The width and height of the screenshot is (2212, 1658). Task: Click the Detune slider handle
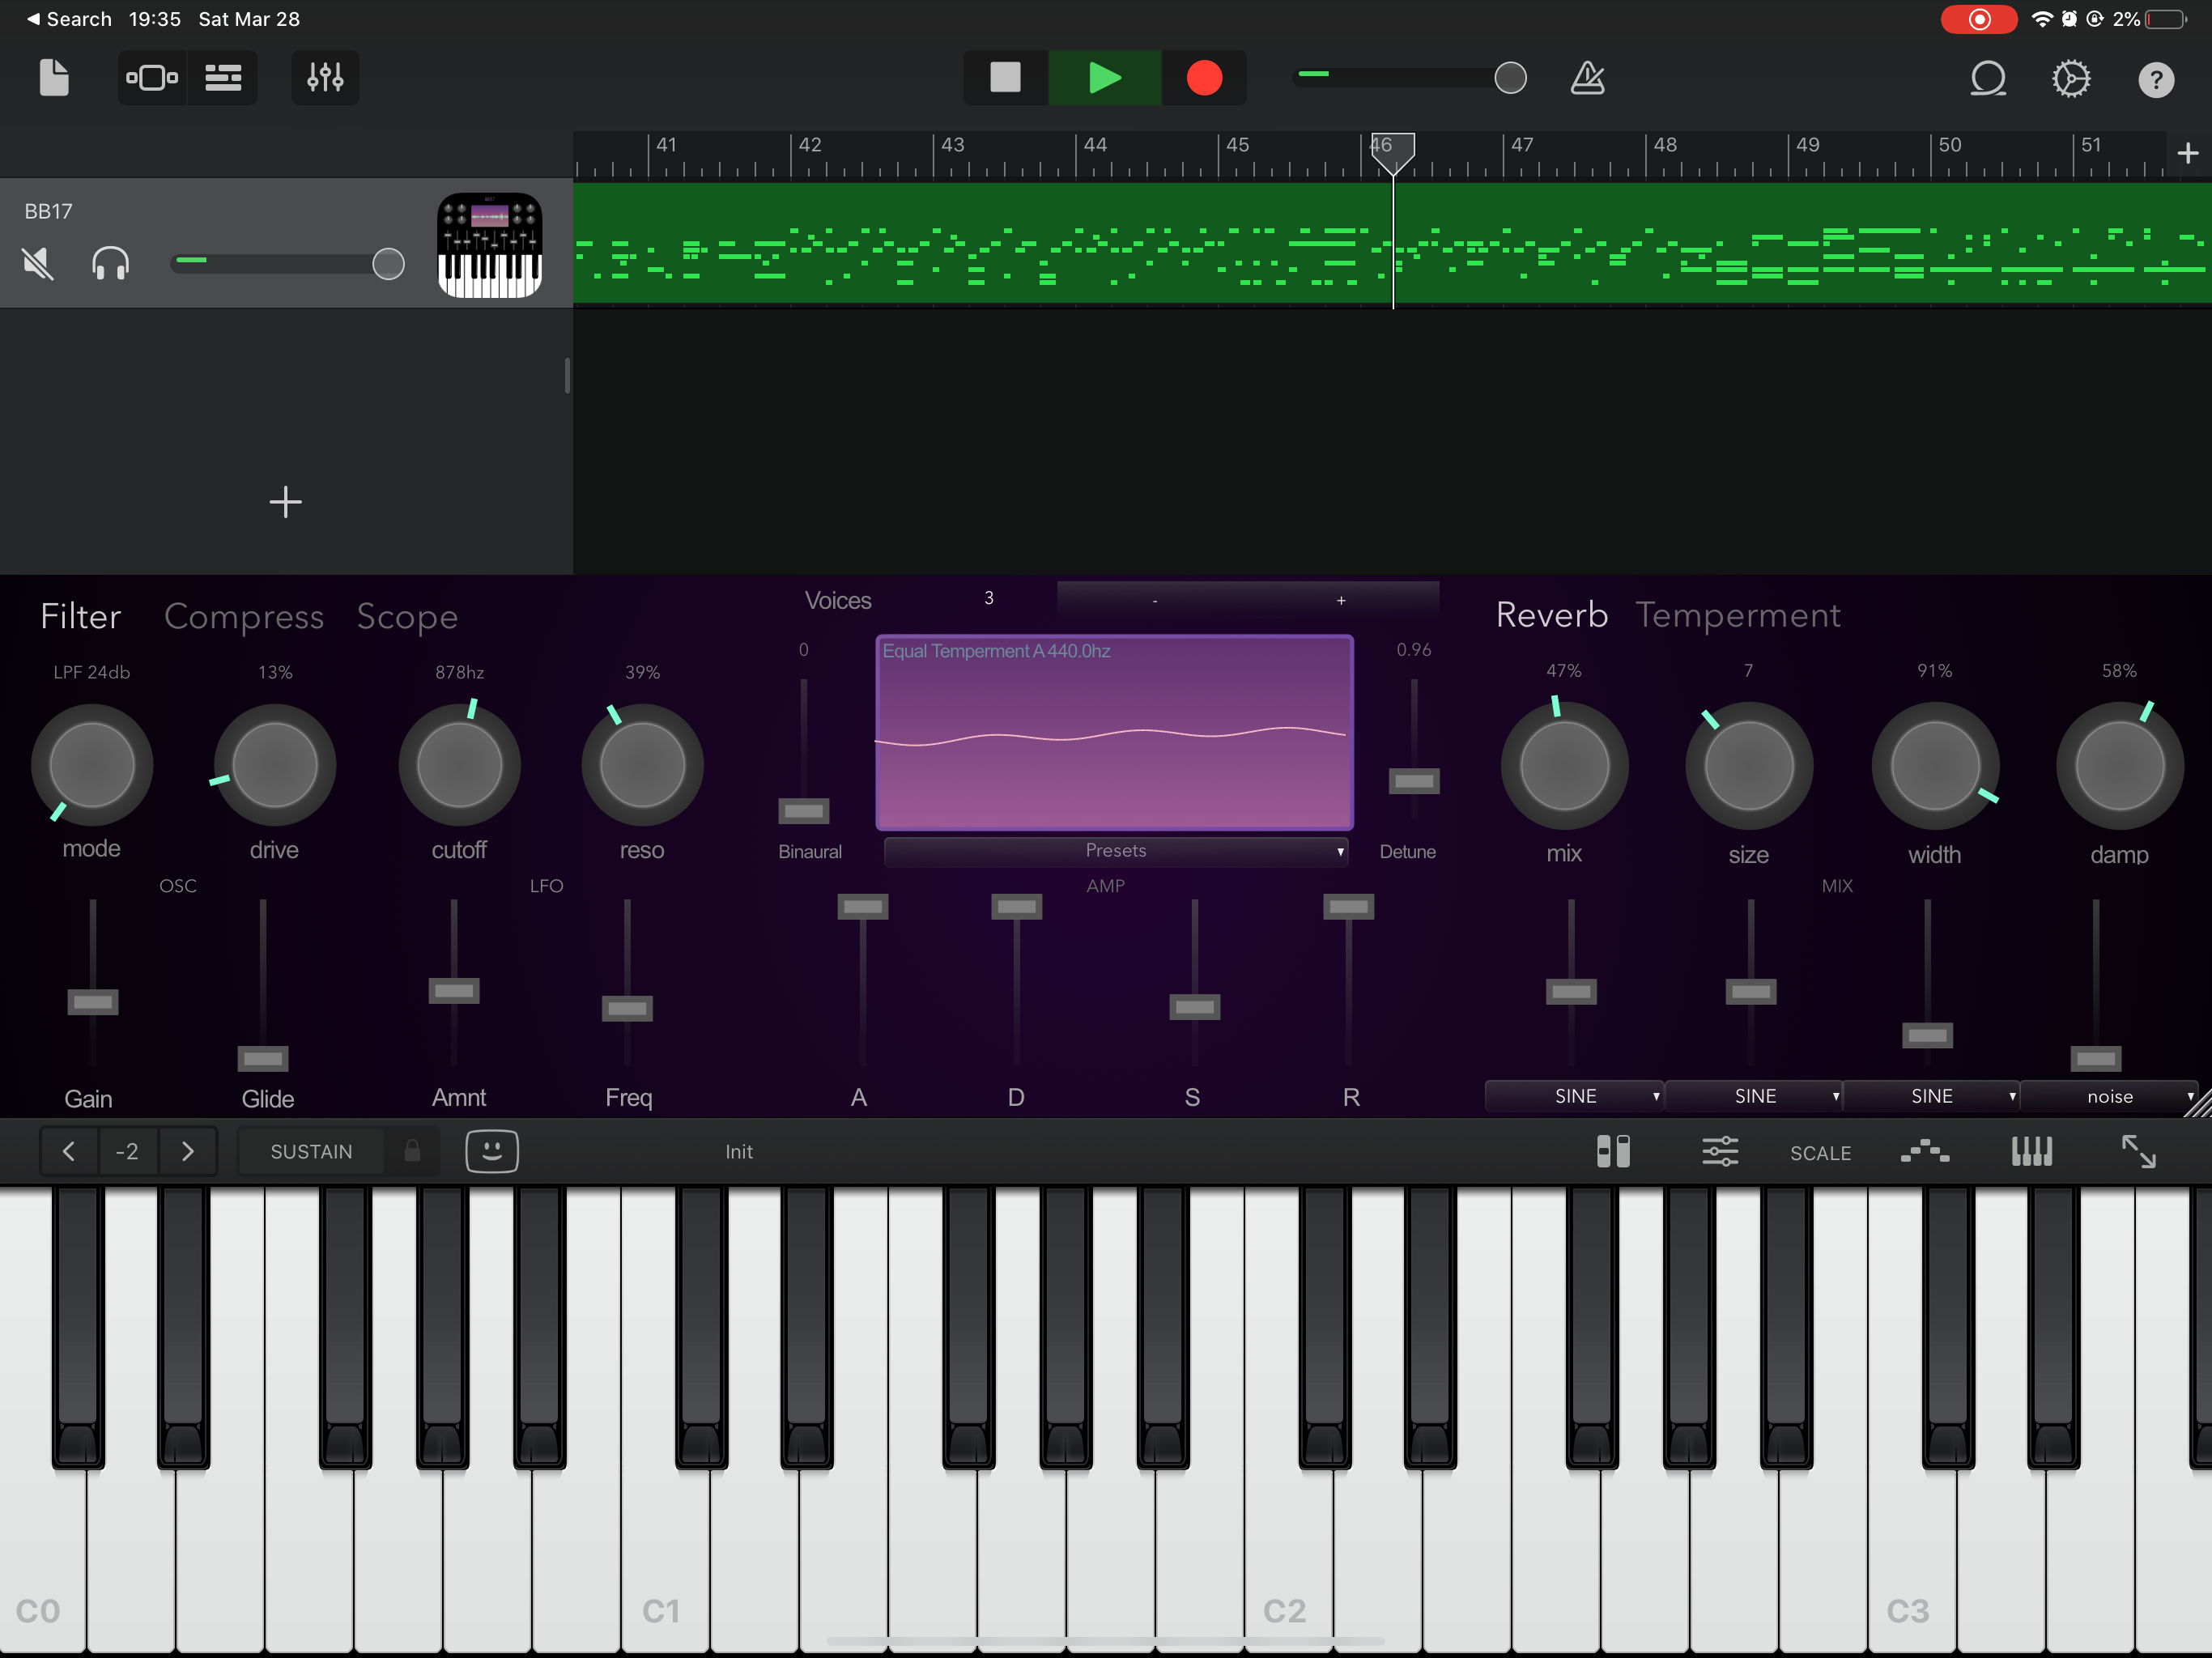click(1414, 780)
